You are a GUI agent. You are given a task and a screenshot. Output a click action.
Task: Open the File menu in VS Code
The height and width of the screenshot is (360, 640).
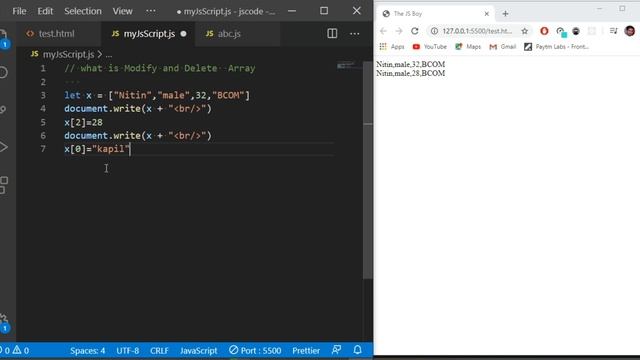[x=19, y=11]
